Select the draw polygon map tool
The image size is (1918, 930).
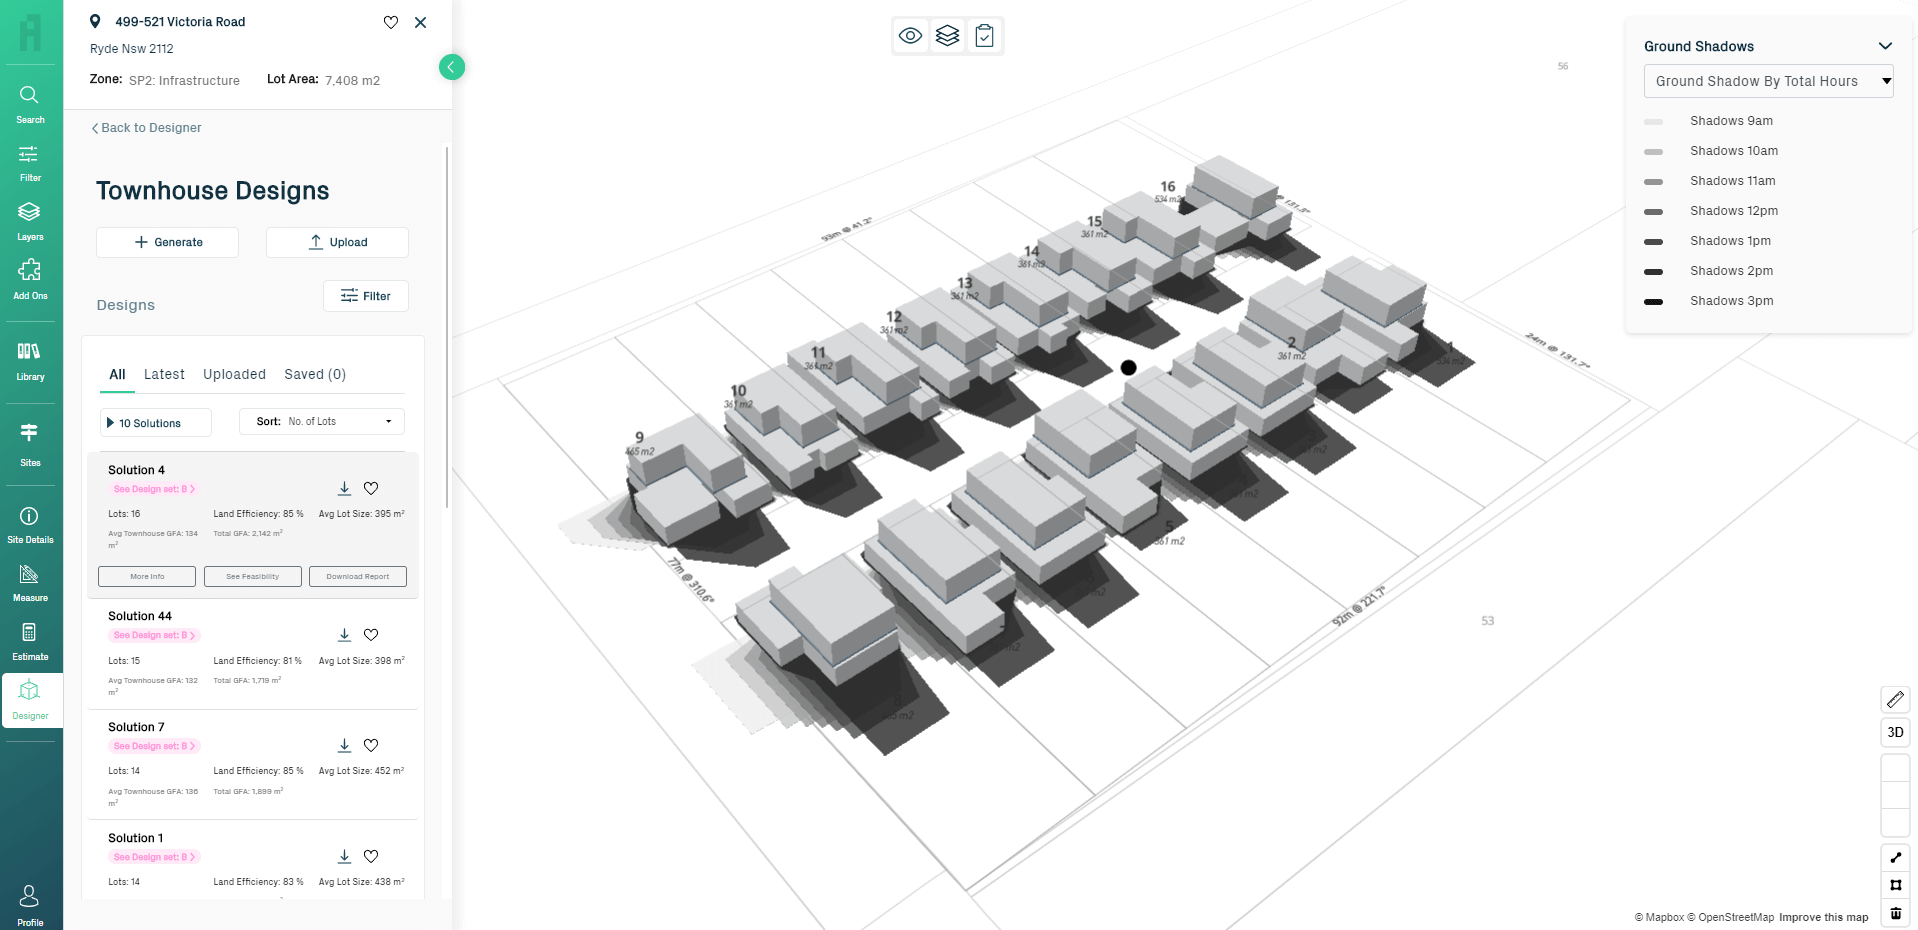coord(1895,885)
